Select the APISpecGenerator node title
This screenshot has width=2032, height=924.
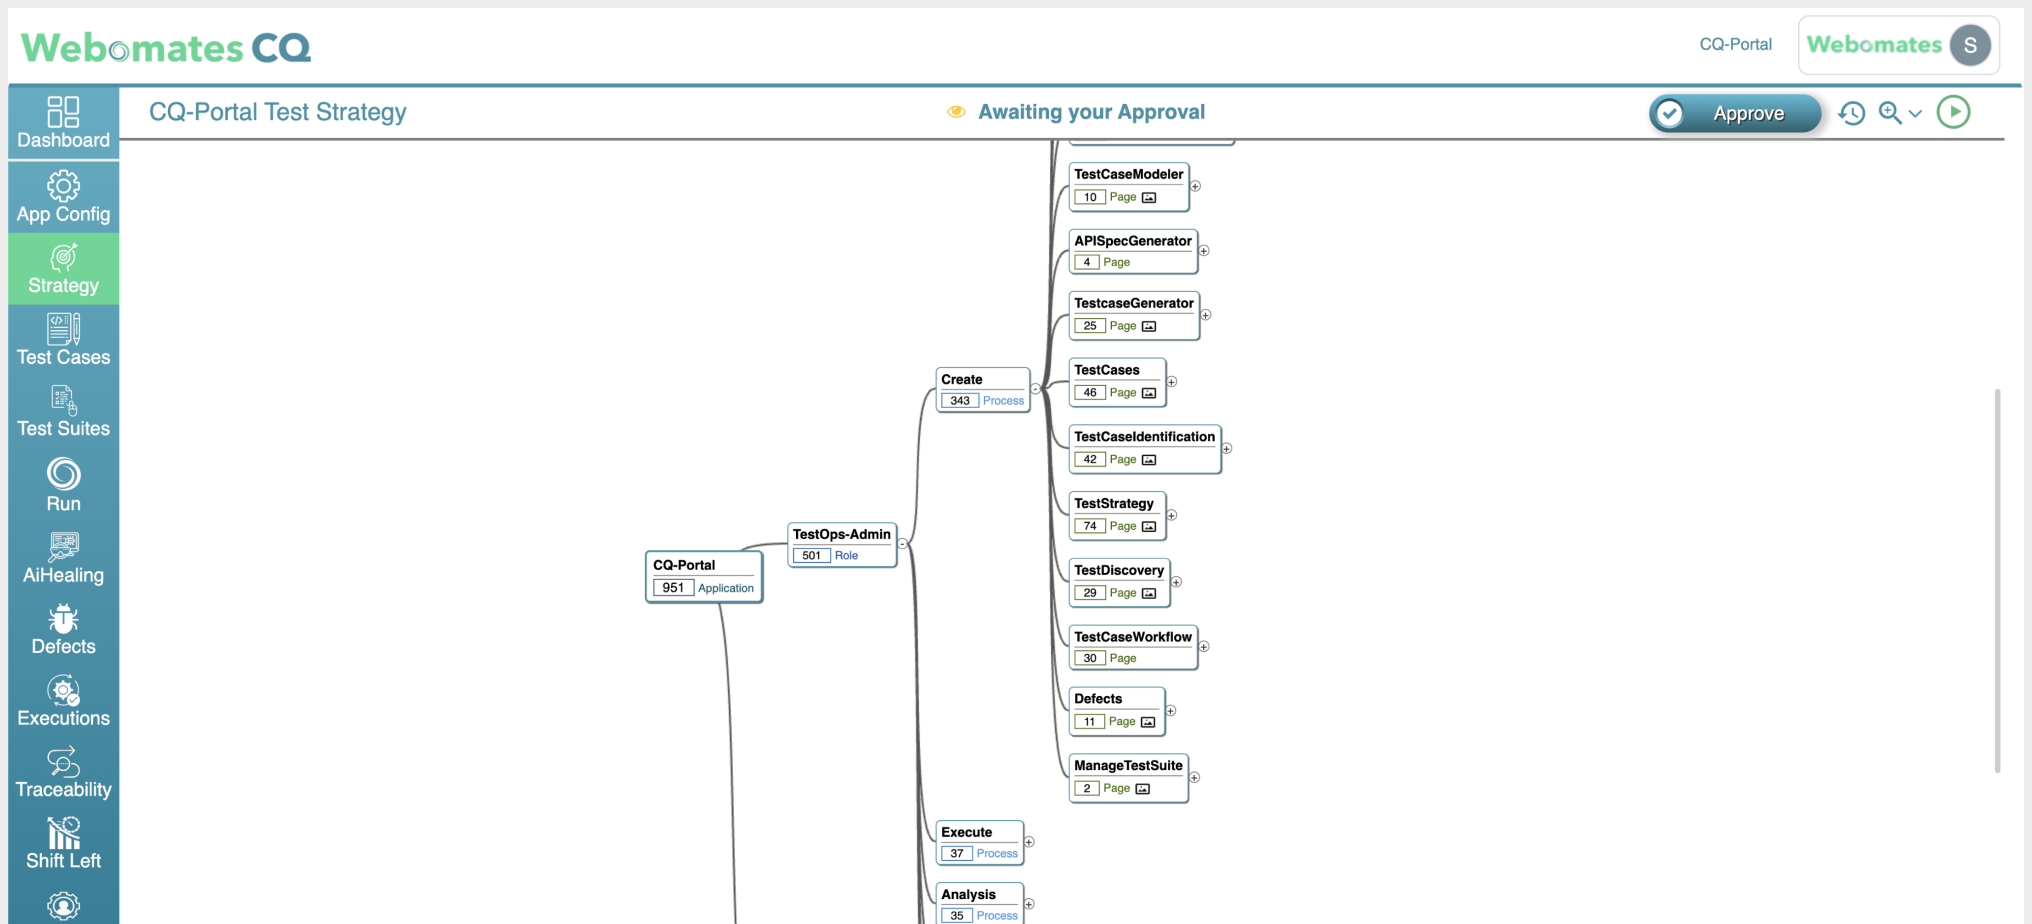coord(1133,241)
